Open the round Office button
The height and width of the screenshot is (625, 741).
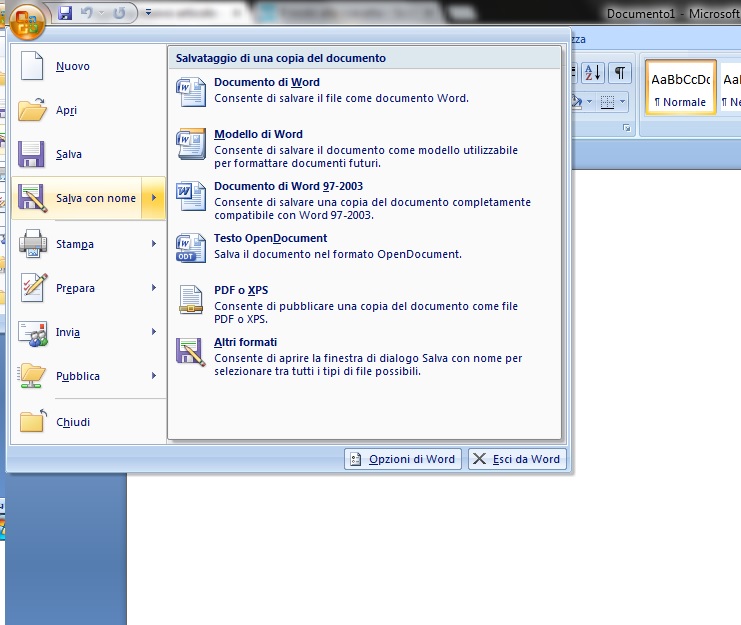[x=27, y=22]
